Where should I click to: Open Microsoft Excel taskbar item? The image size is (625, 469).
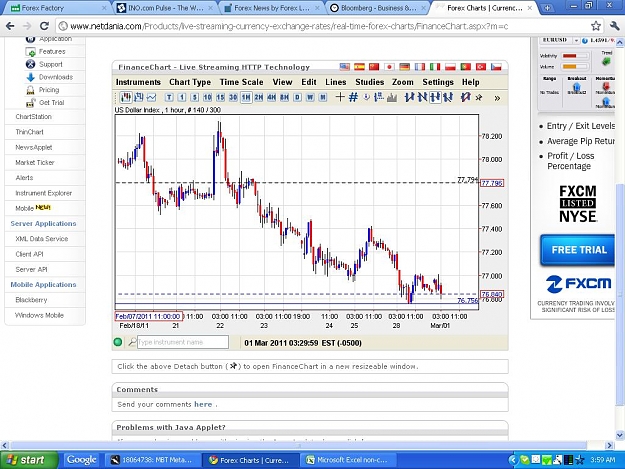coord(348,460)
